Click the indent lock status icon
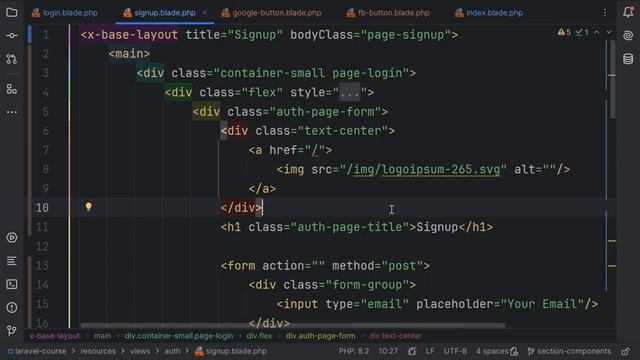Viewport: 640px width, 360px height. [x=514, y=351]
